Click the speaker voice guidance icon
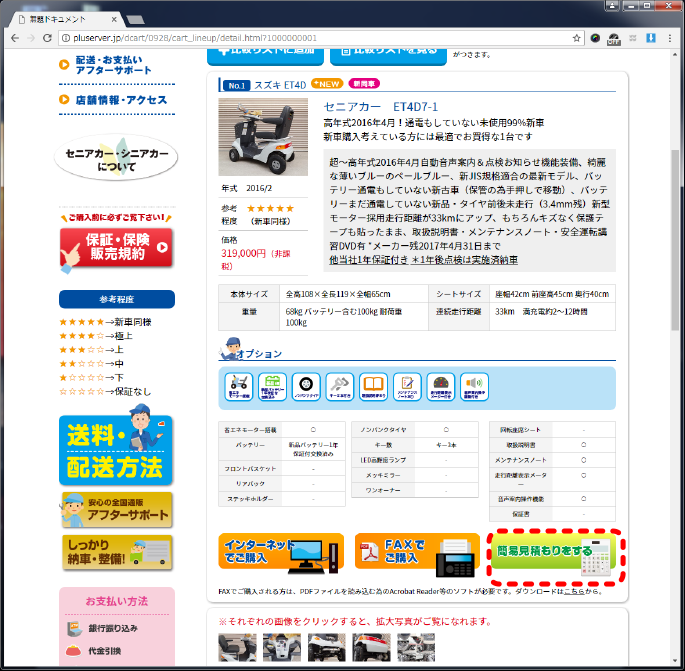 point(474,387)
